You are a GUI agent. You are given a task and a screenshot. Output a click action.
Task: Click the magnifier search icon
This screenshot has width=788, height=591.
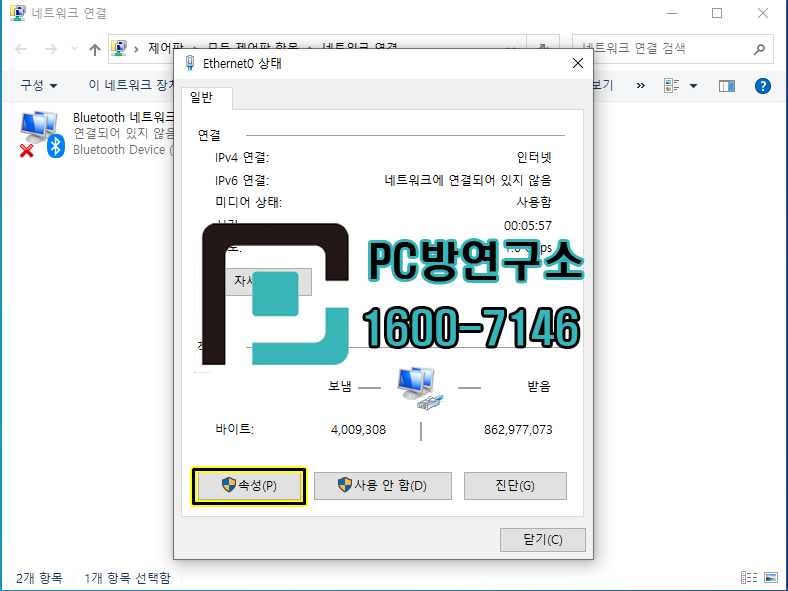[x=759, y=49]
